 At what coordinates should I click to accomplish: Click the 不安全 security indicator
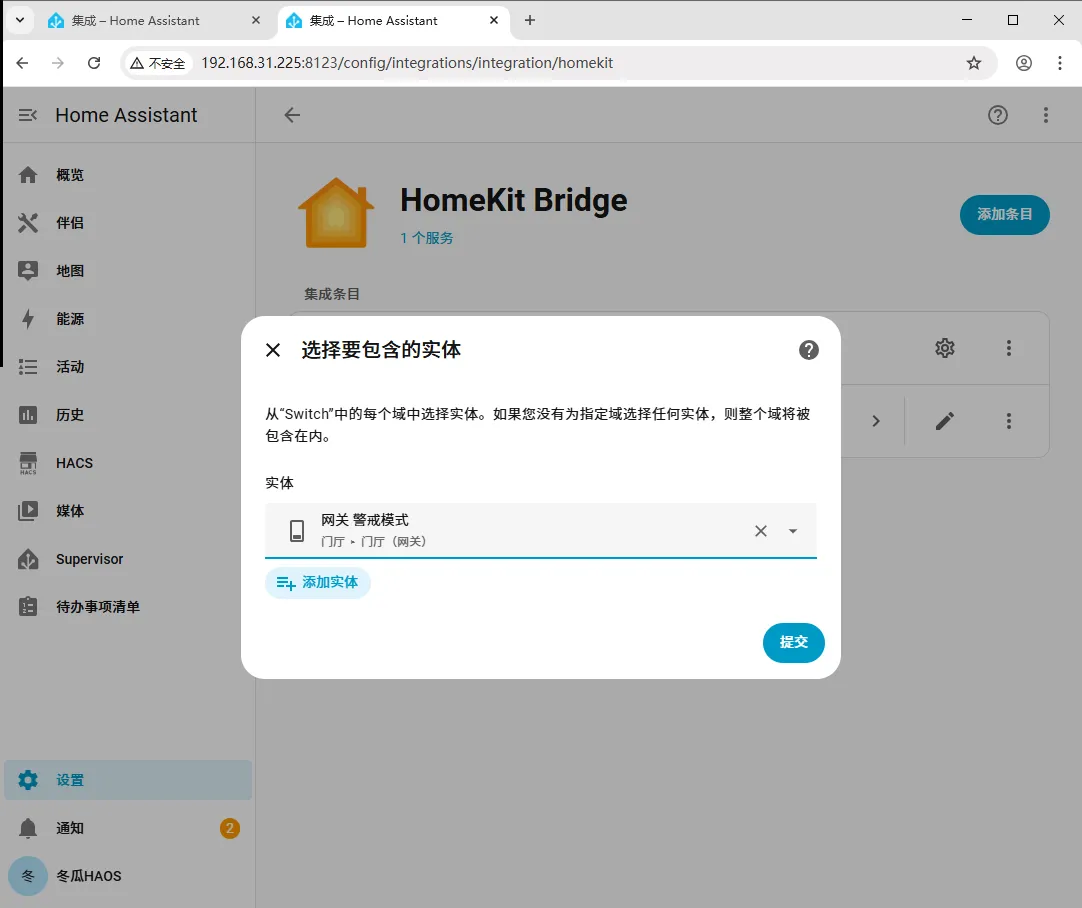[158, 63]
